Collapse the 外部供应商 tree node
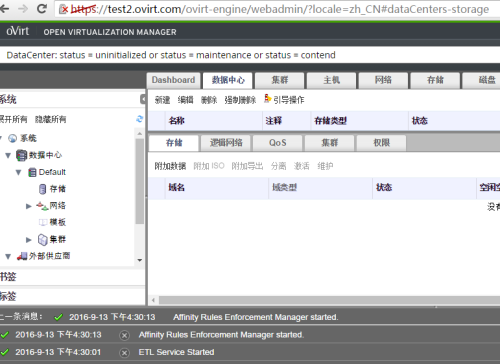The width and height of the screenshot is (500, 364). tap(8, 257)
